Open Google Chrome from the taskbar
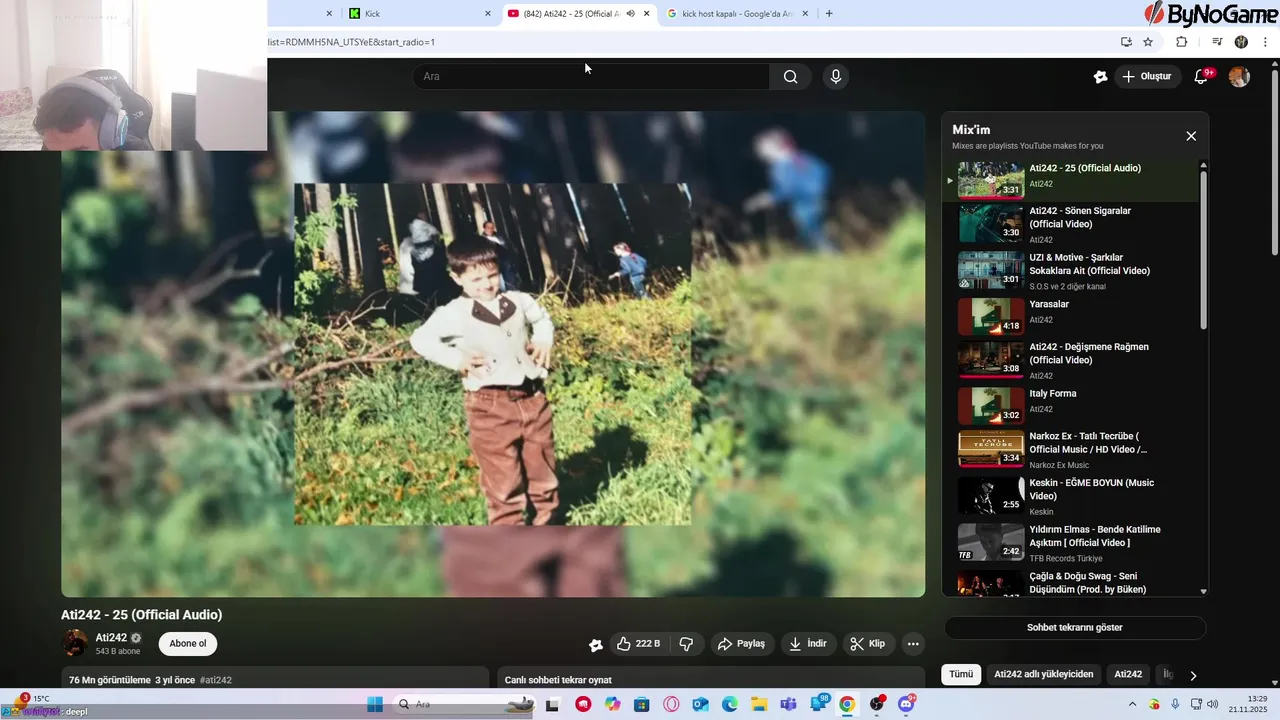This screenshot has height=720, width=1280. point(847,704)
